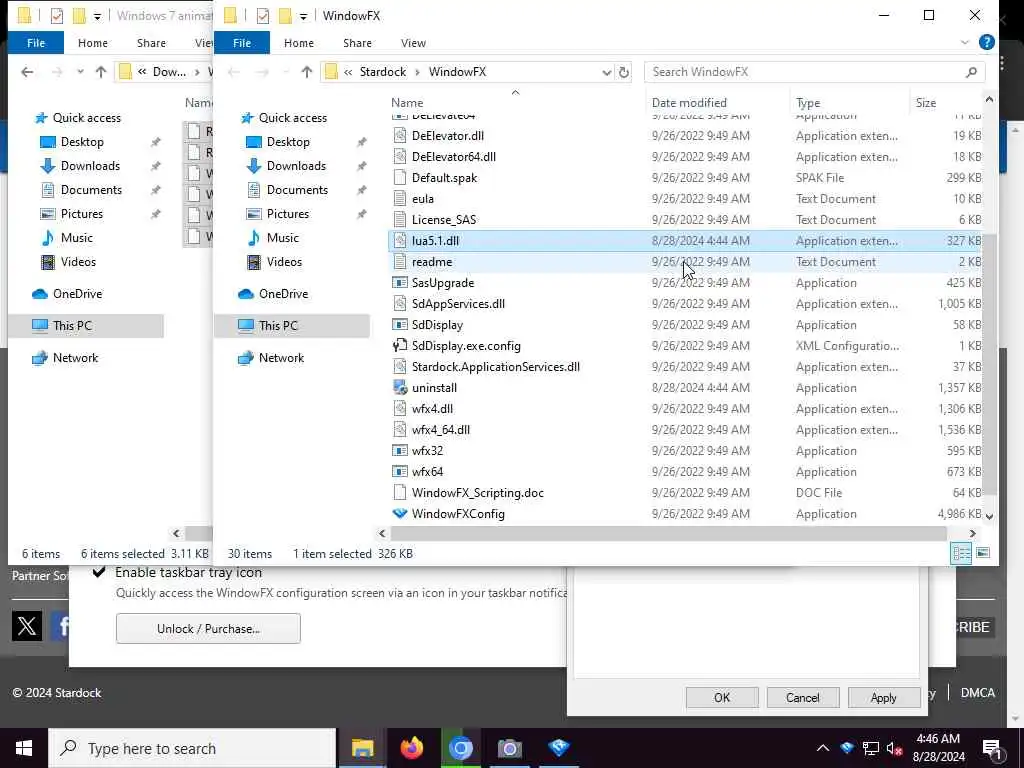Select the wfx32 application icon
The image size is (1024, 768).
click(x=400, y=451)
